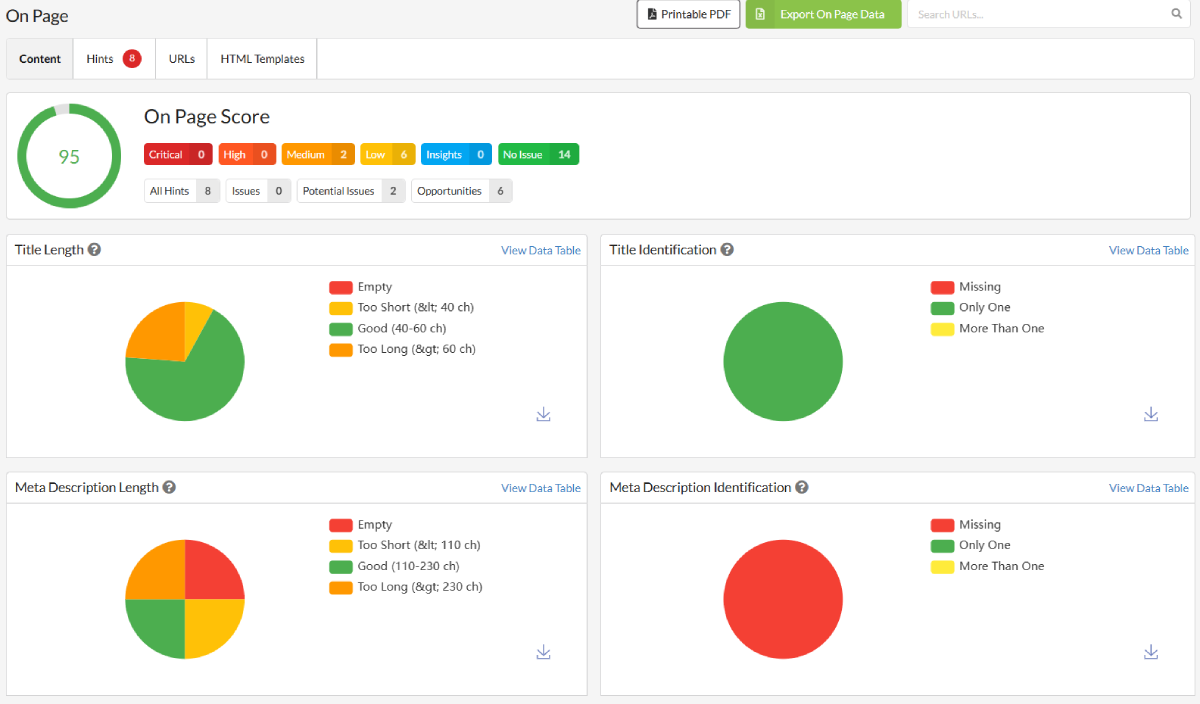Click the search magnifier icon
This screenshot has width=1200, height=704.
point(1177,14)
